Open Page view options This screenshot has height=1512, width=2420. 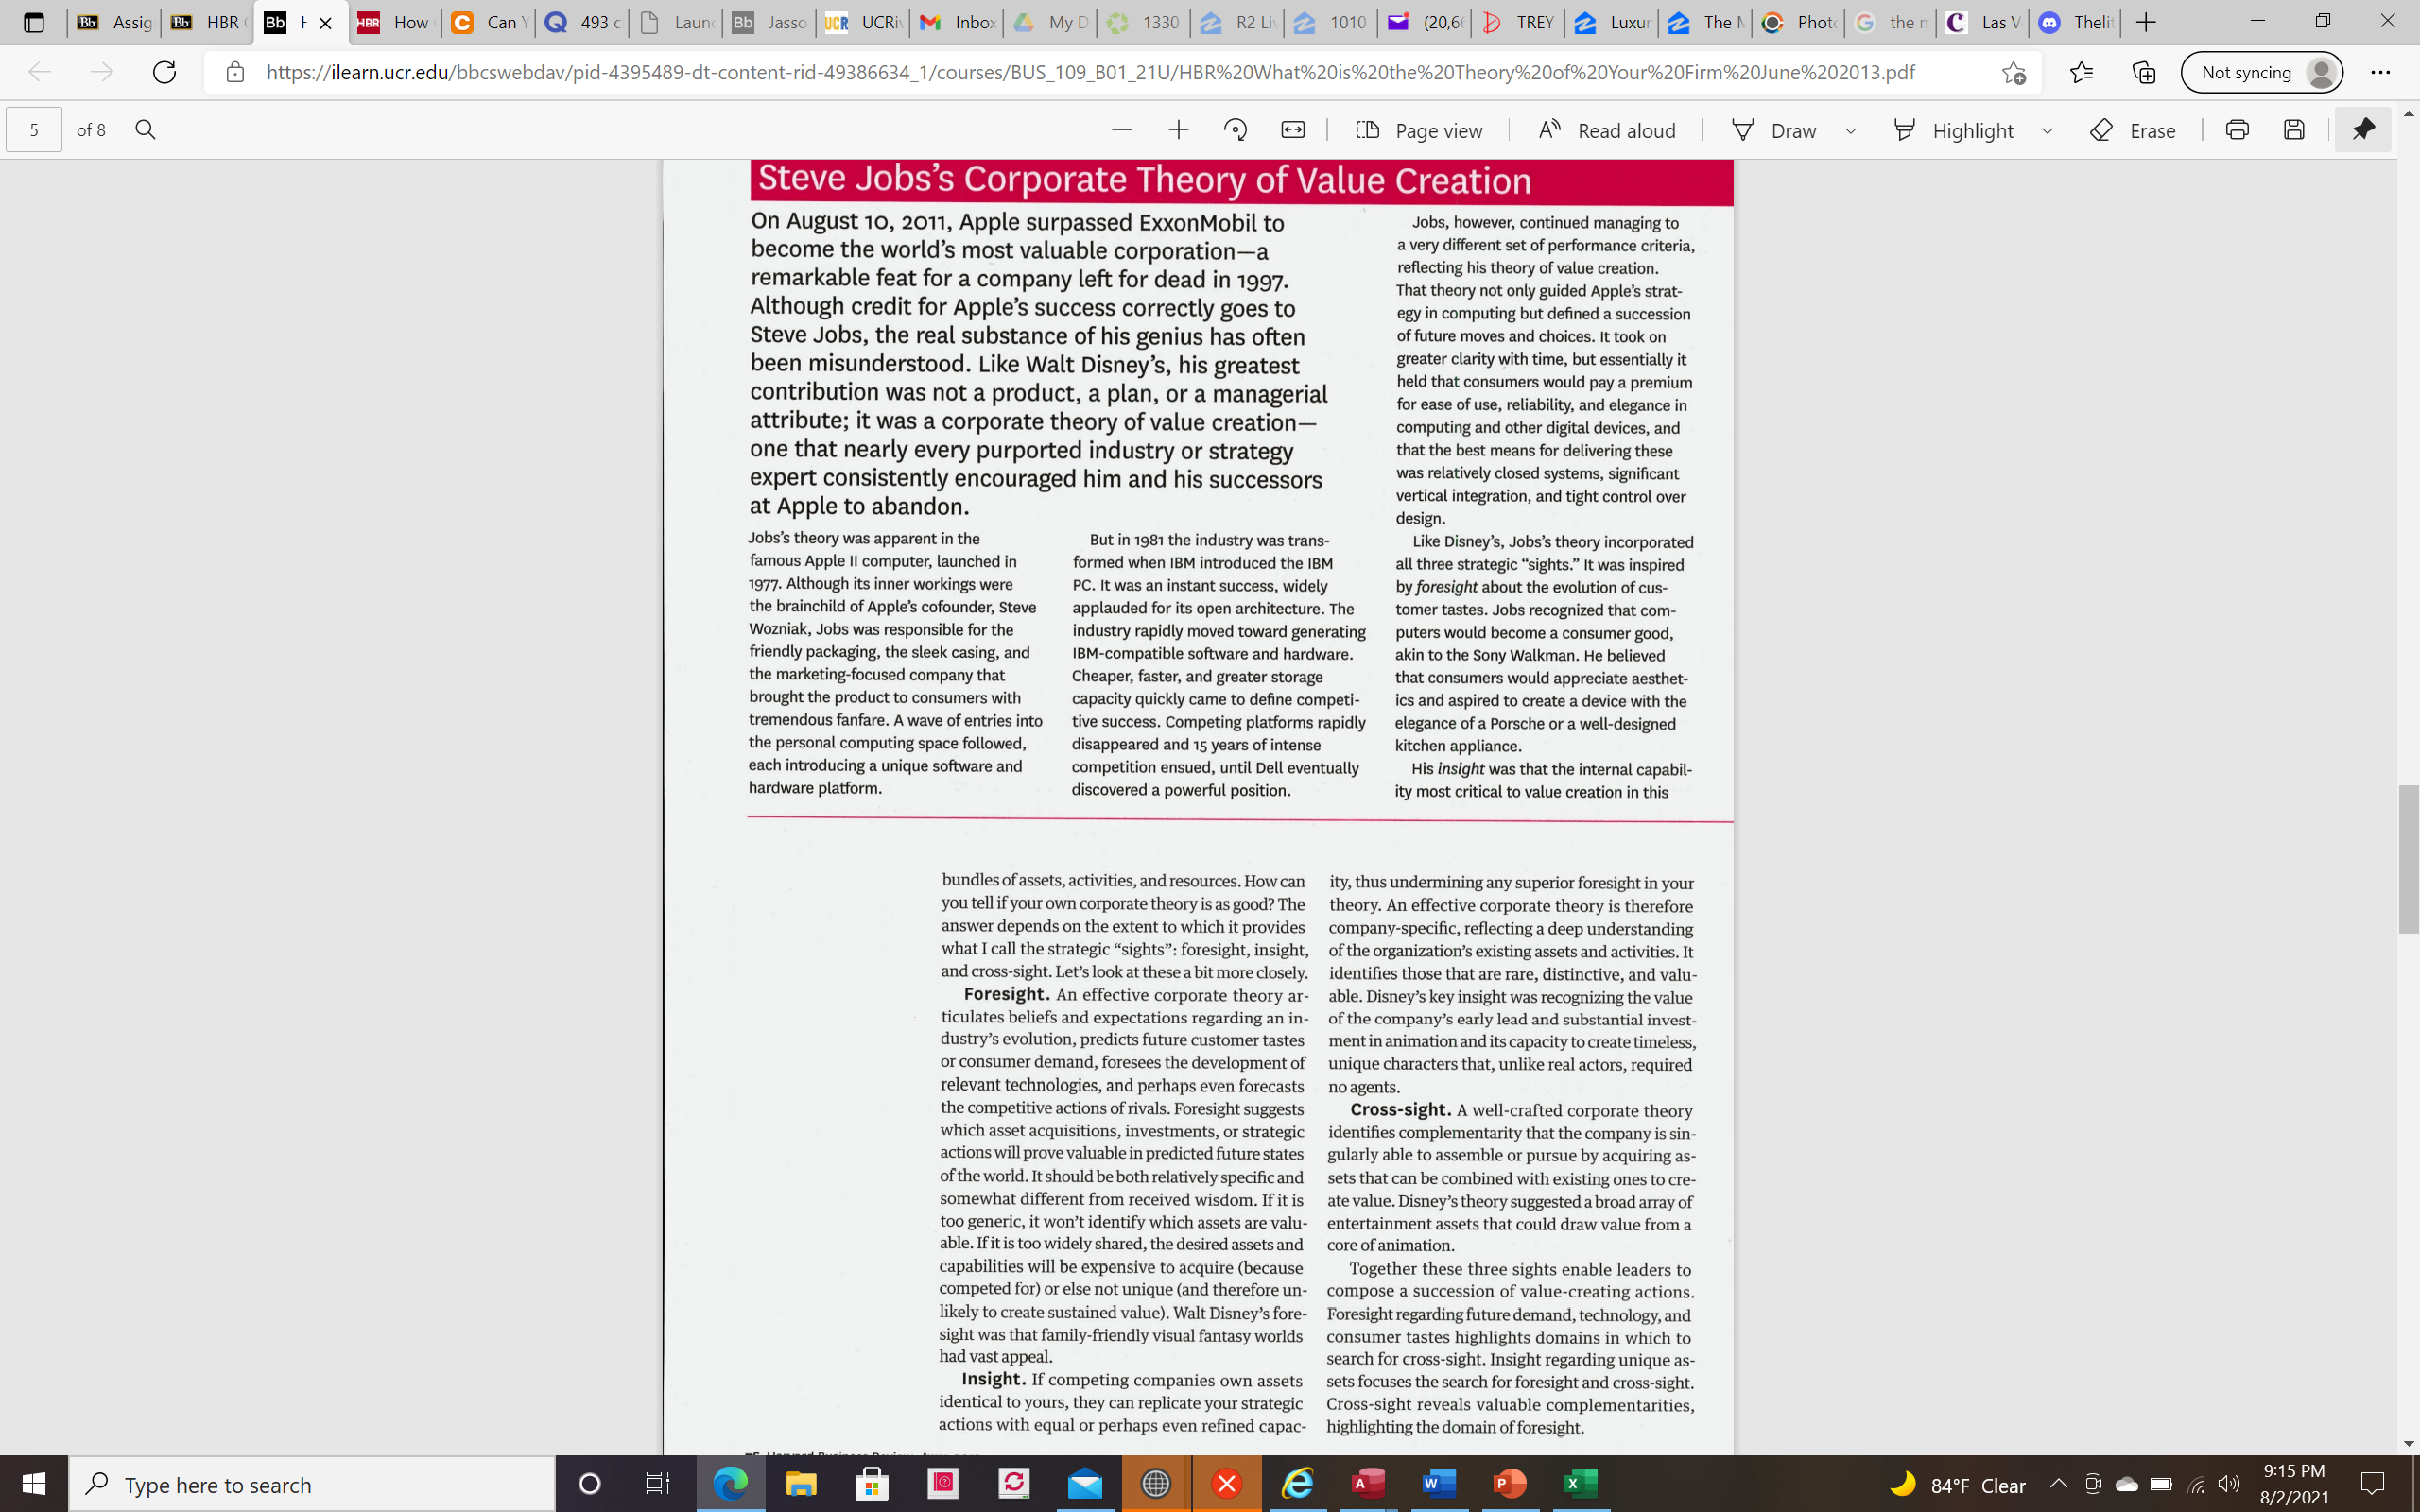click(1419, 130)
